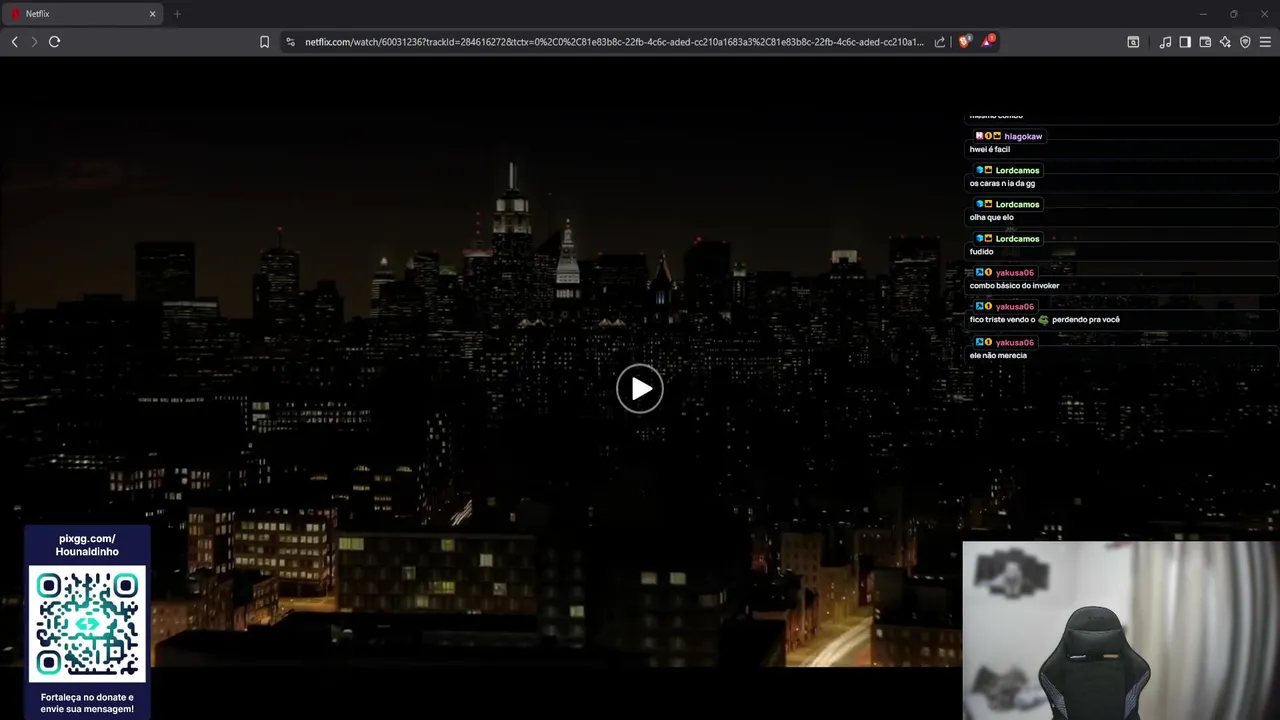Click 'pixgg.com/Hounaldinho' text
This screenshot has width=1280, height=720.
point(87,545)
